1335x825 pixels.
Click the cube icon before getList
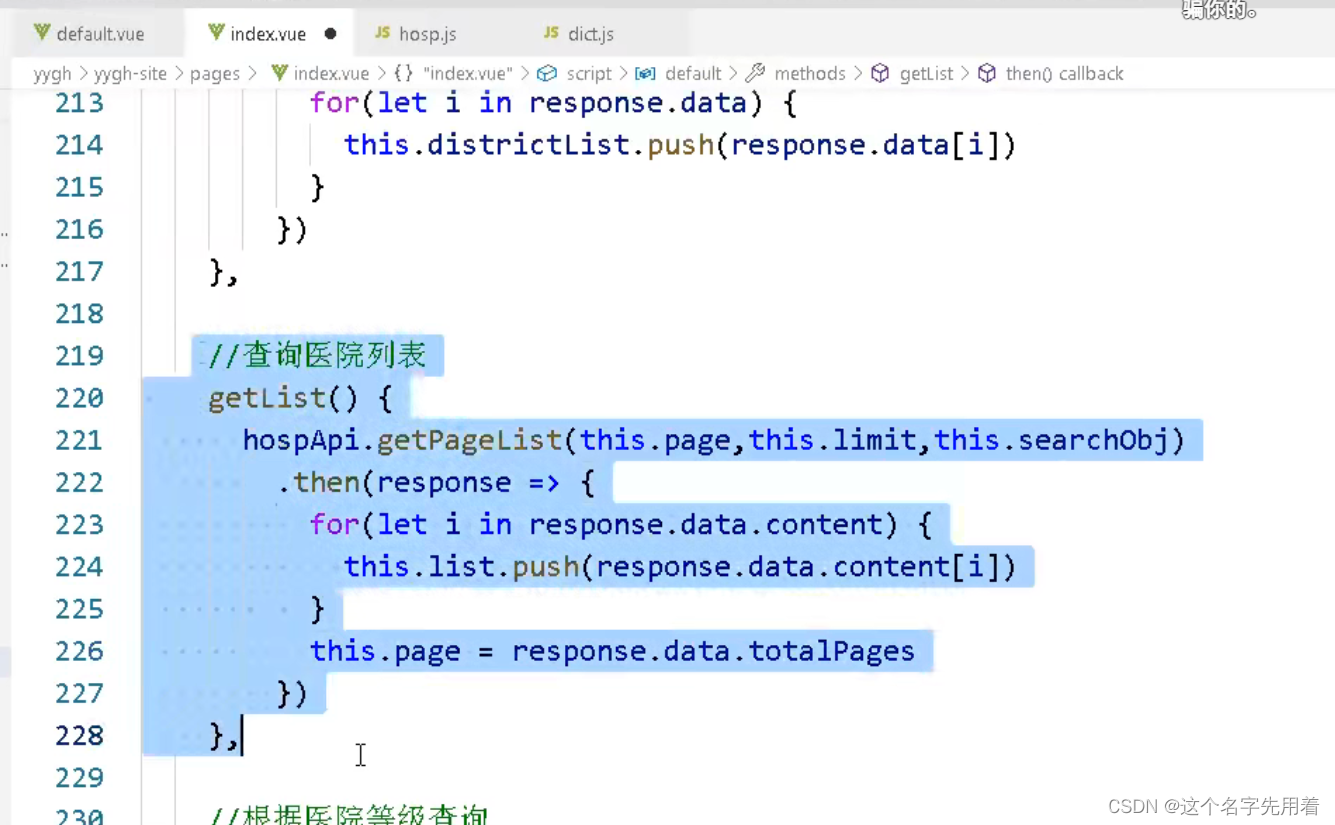pos(880,73)
